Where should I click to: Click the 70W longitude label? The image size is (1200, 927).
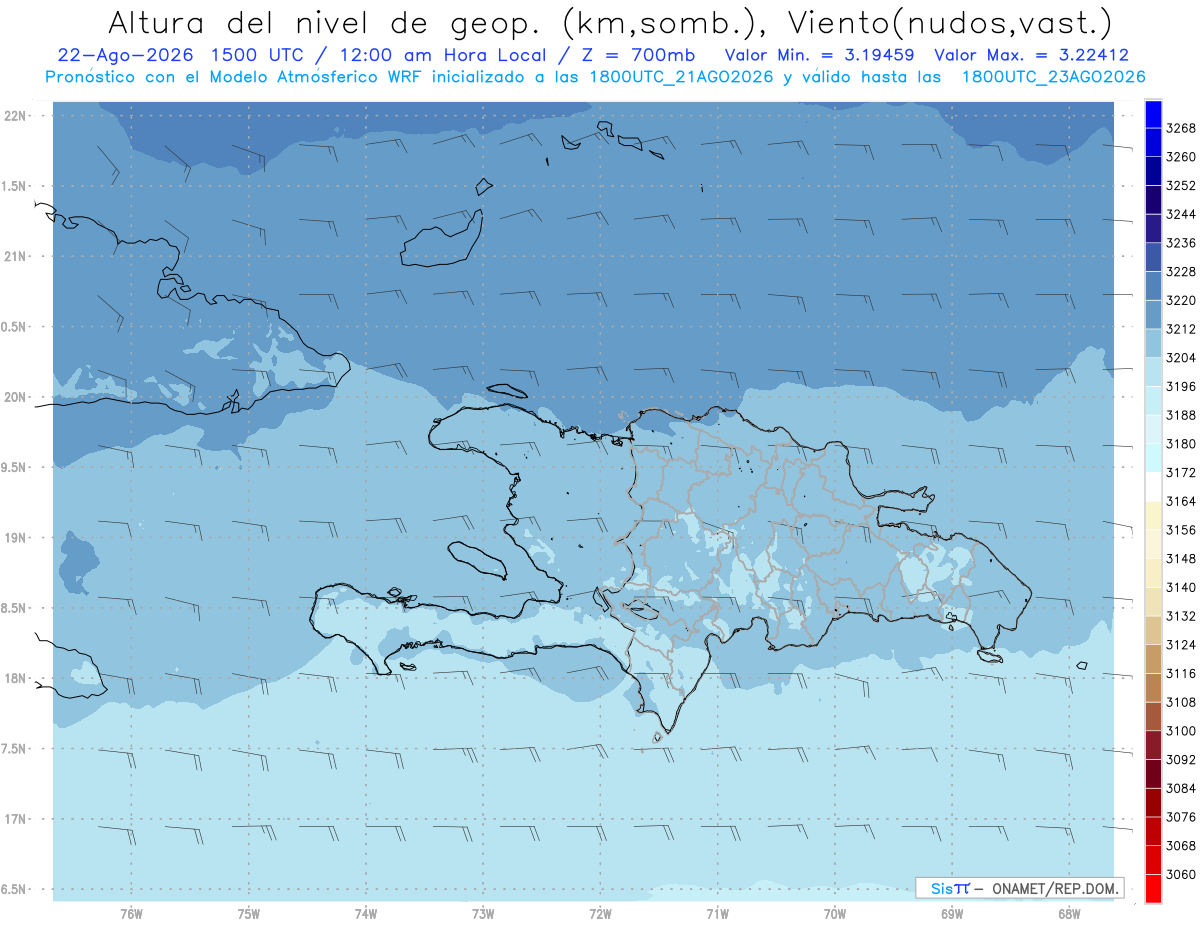click(x=835, y=914)
